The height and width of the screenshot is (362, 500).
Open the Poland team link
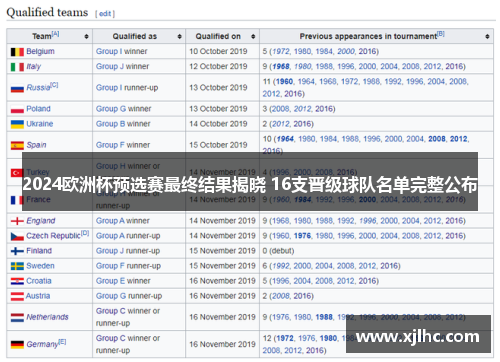pos(38,109)
